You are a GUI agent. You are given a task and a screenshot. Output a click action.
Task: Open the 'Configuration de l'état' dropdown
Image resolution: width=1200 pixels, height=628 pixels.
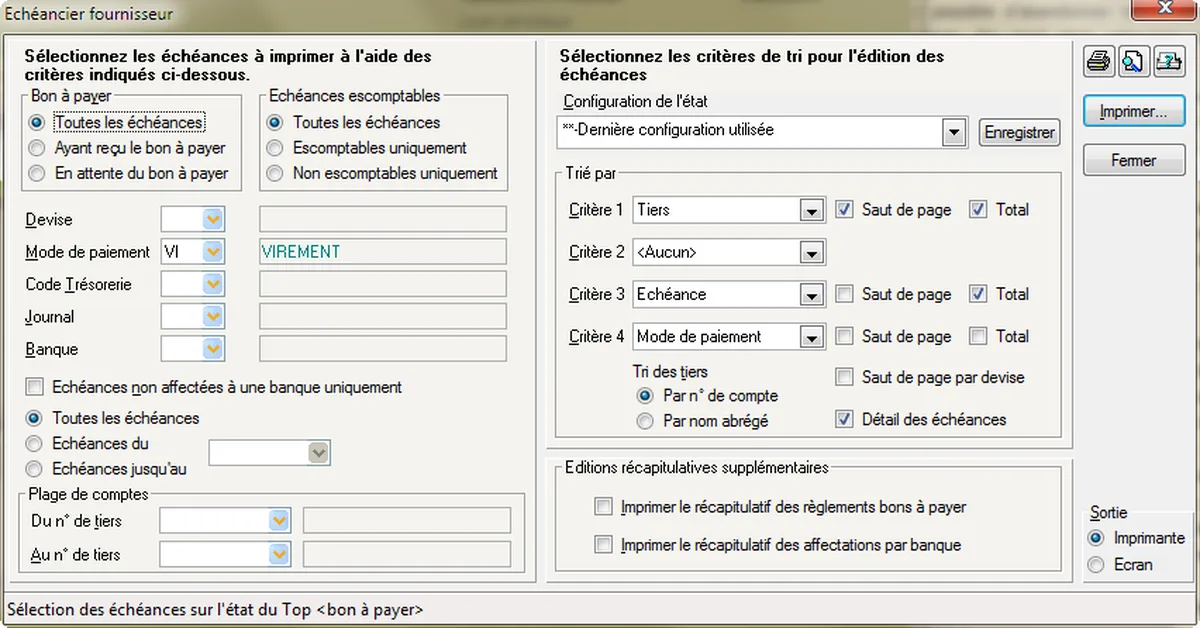pos(954,131)
